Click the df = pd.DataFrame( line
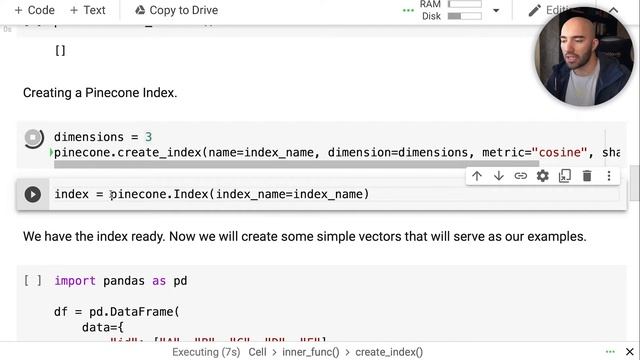Viewport: 640px width, 360px height. [117, 312]
